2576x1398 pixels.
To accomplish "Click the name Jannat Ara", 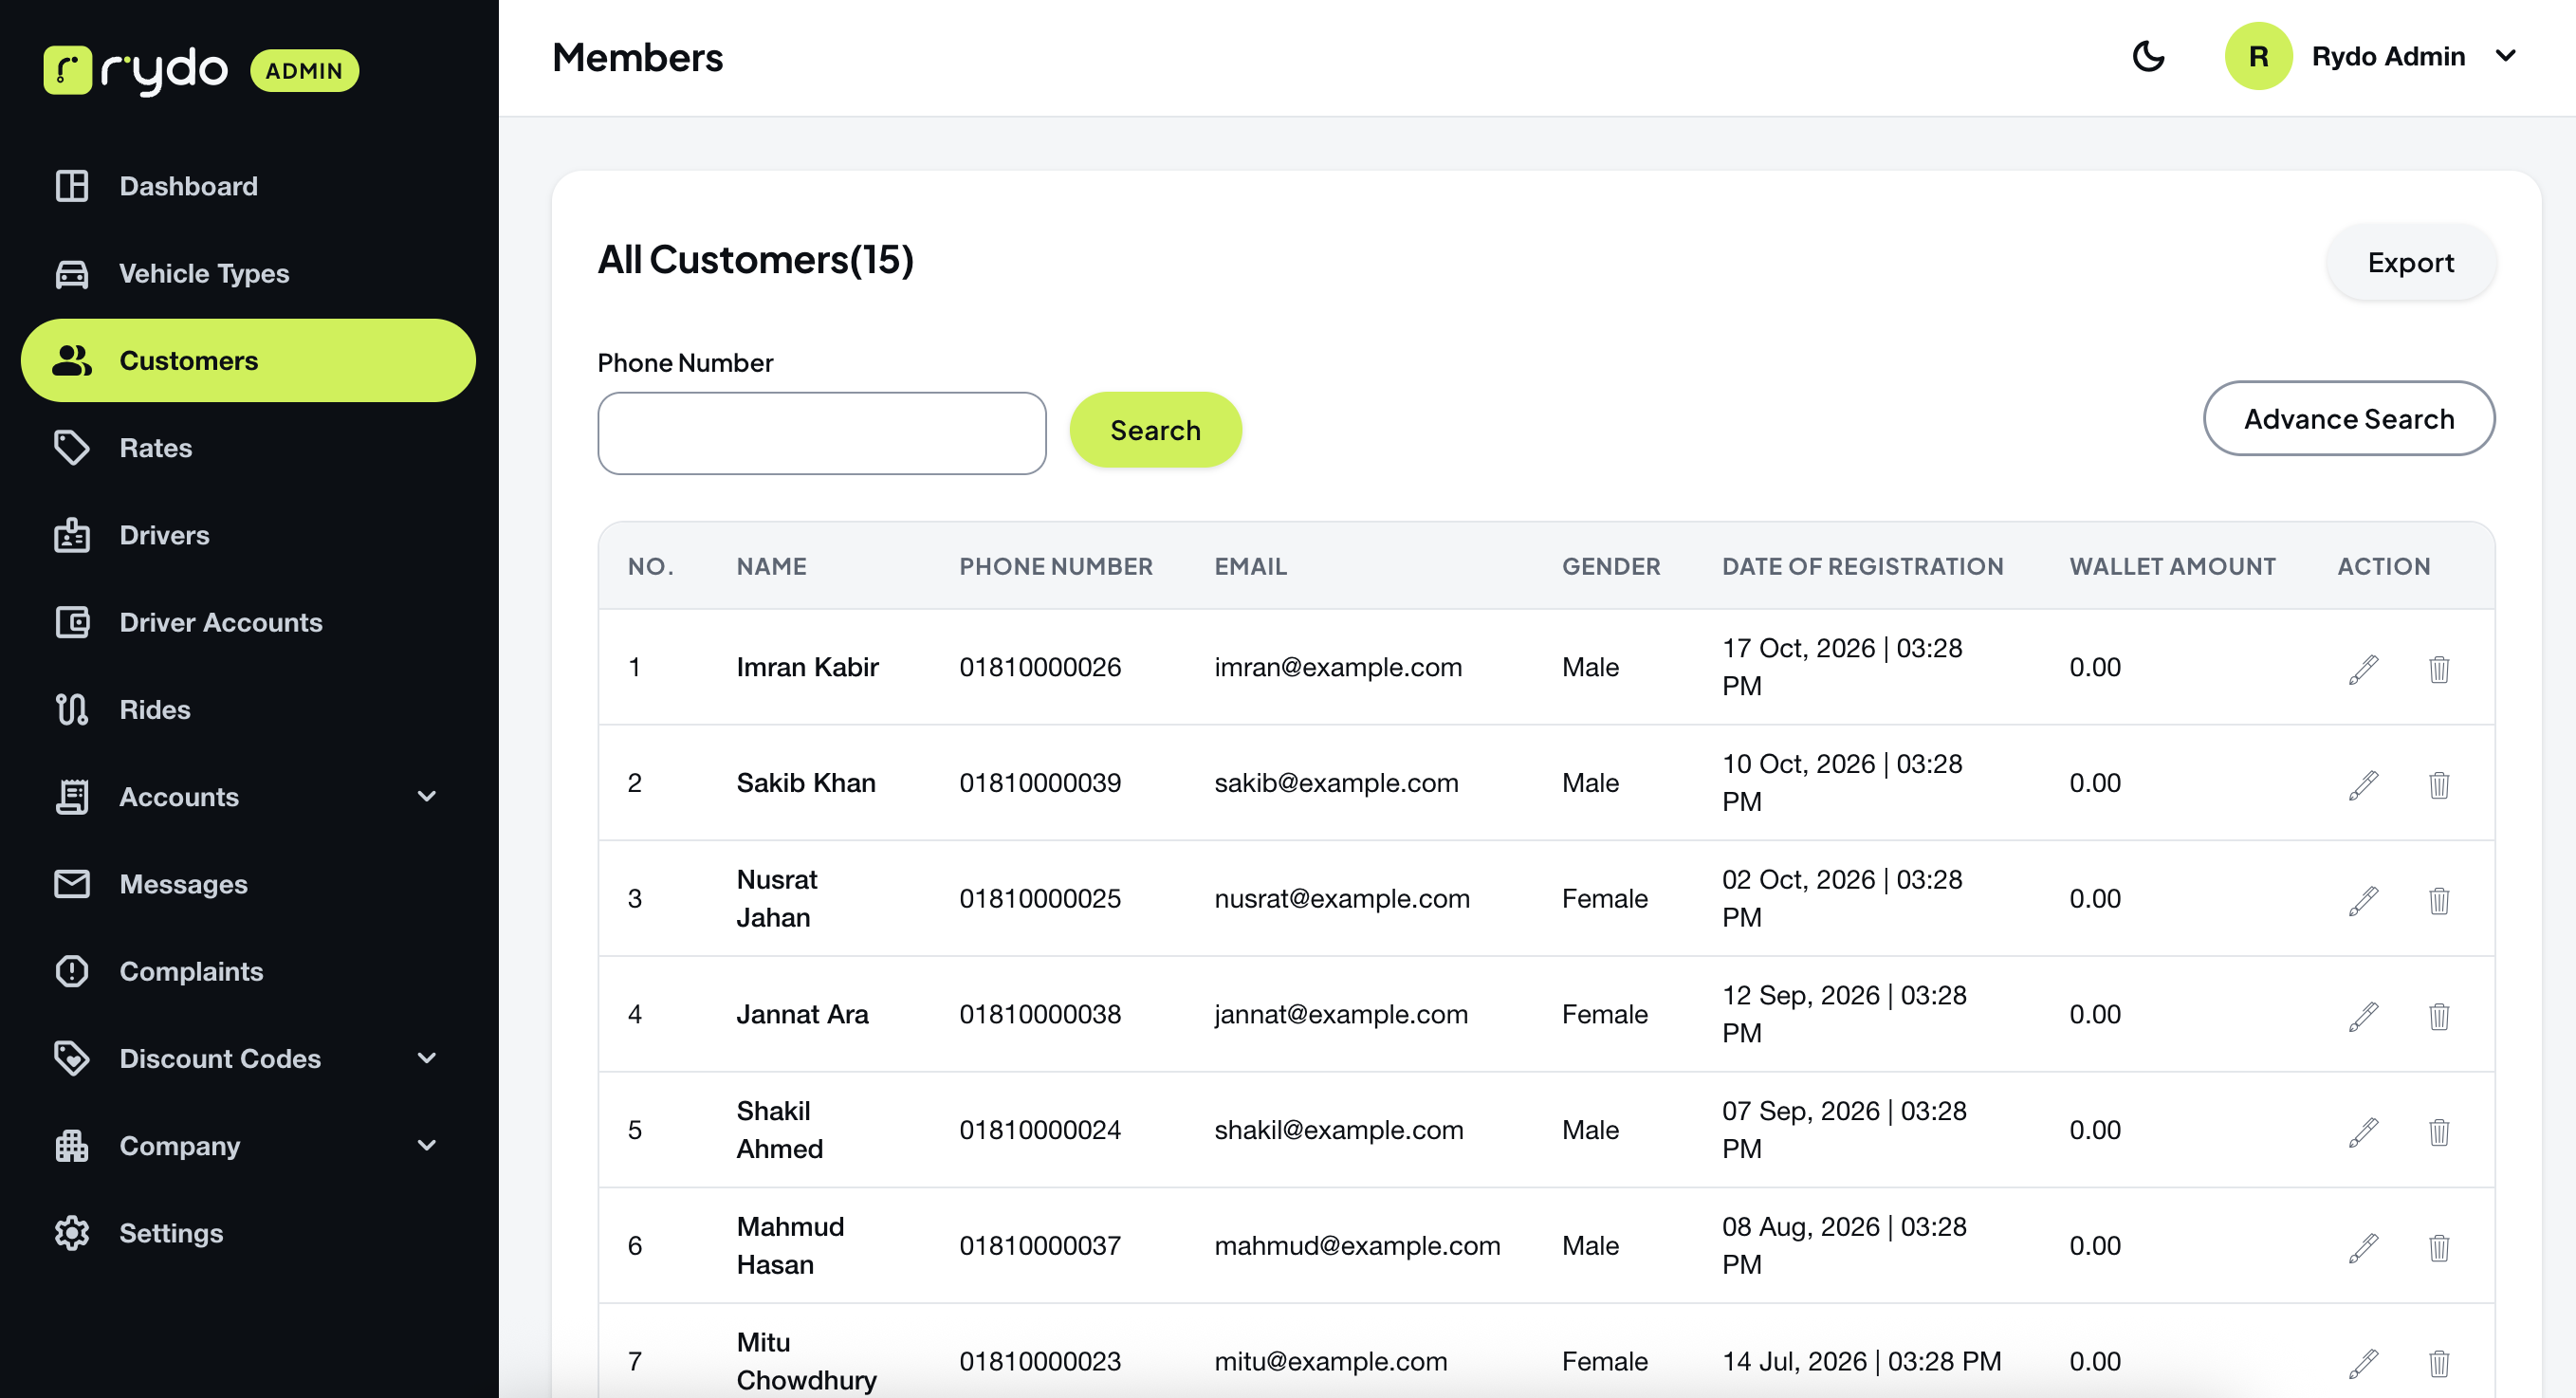I will pyautogui.click(x=802, y=1014).
